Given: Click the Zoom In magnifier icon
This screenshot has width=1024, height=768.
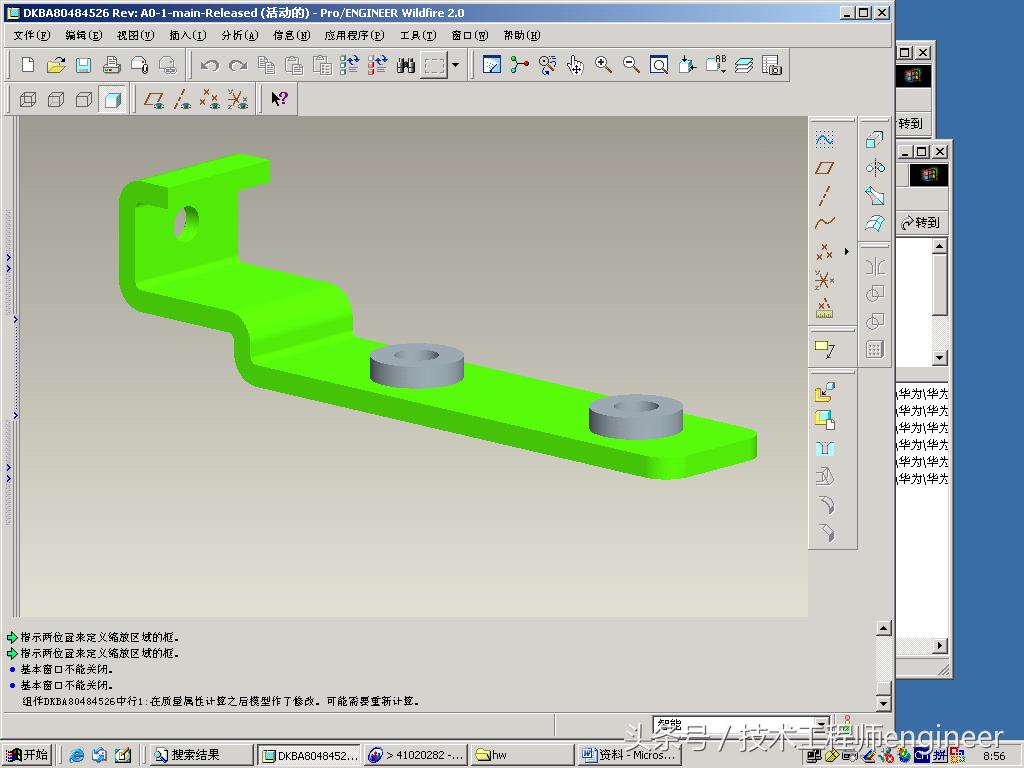Looking at the screenshot, I should pos(603,65).
